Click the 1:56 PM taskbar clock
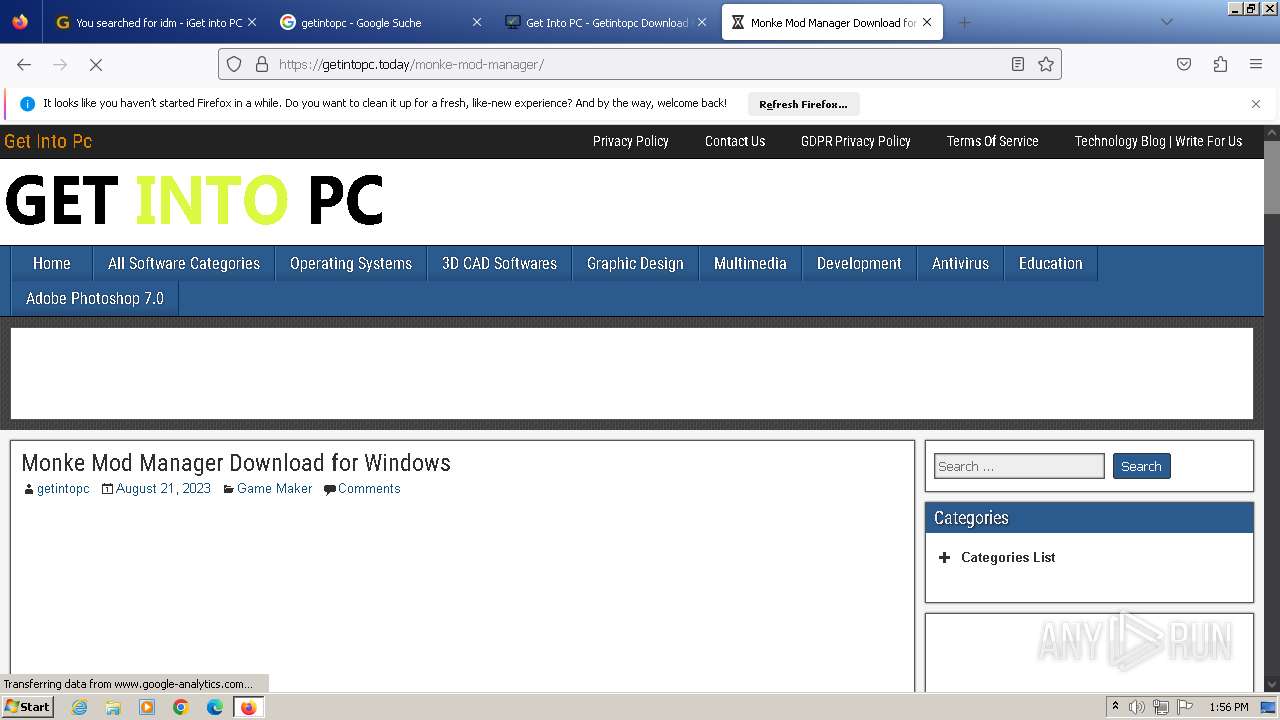1280x720 pixels. (x=1229, y=707)
